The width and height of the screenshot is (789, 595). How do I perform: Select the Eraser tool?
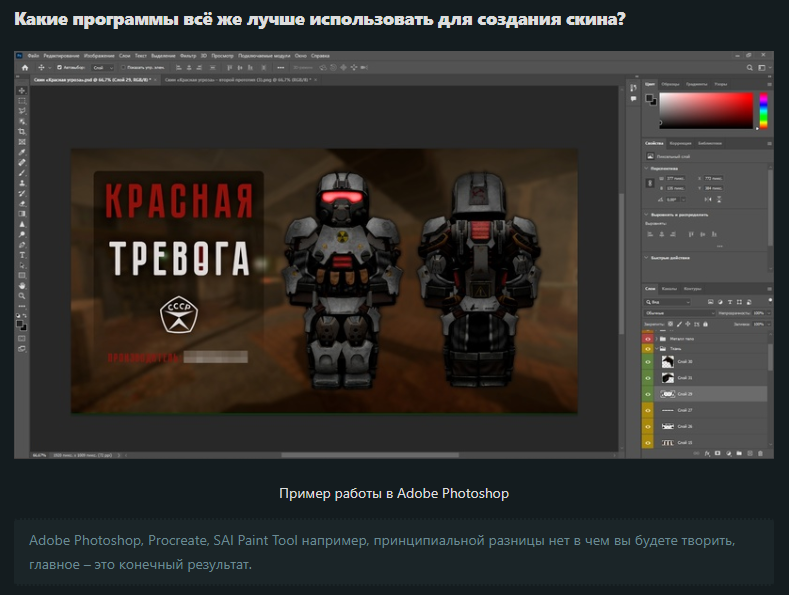22,204
